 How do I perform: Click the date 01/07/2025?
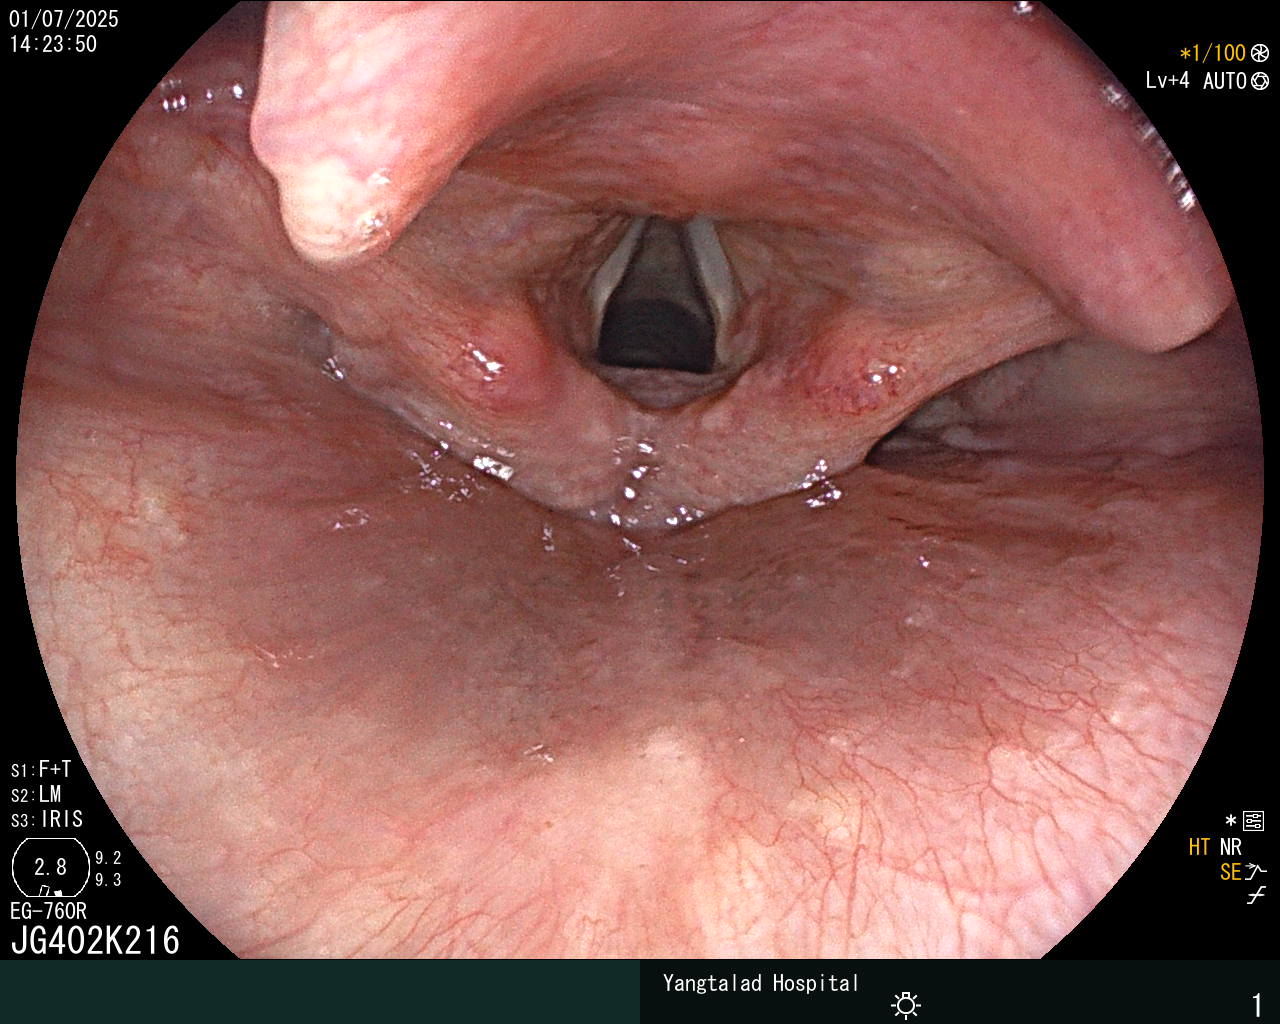point(64,19)
